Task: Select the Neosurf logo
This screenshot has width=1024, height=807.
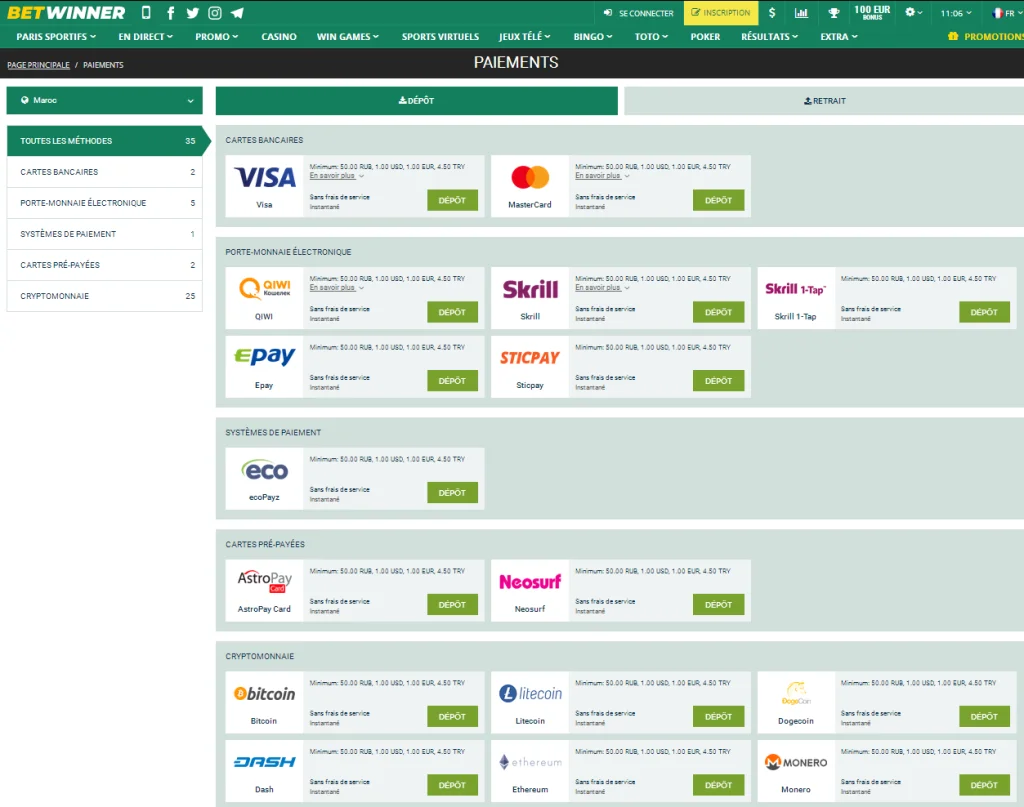Action: [x=530, y=582]
